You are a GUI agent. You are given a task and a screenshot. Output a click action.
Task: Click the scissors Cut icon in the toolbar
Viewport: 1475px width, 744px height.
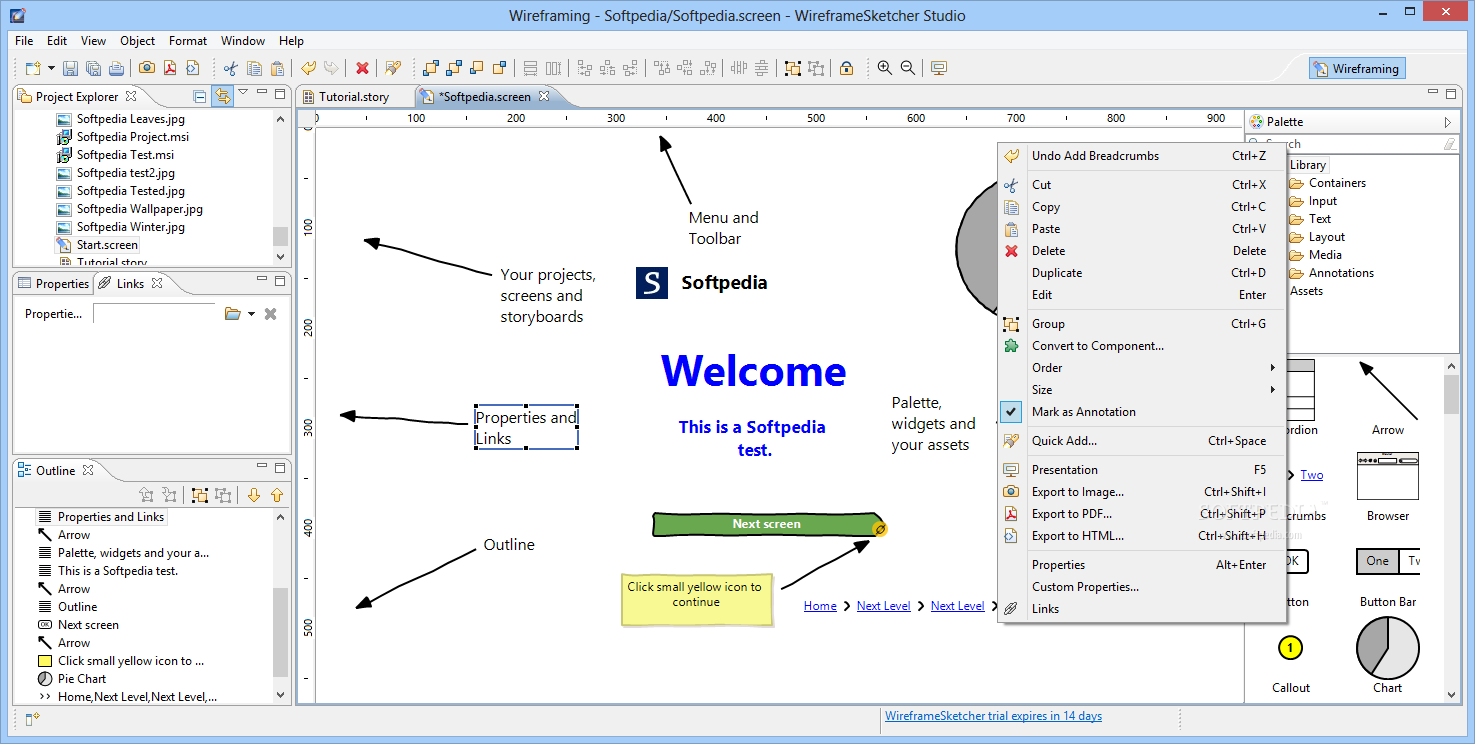[x=231, y=68]
